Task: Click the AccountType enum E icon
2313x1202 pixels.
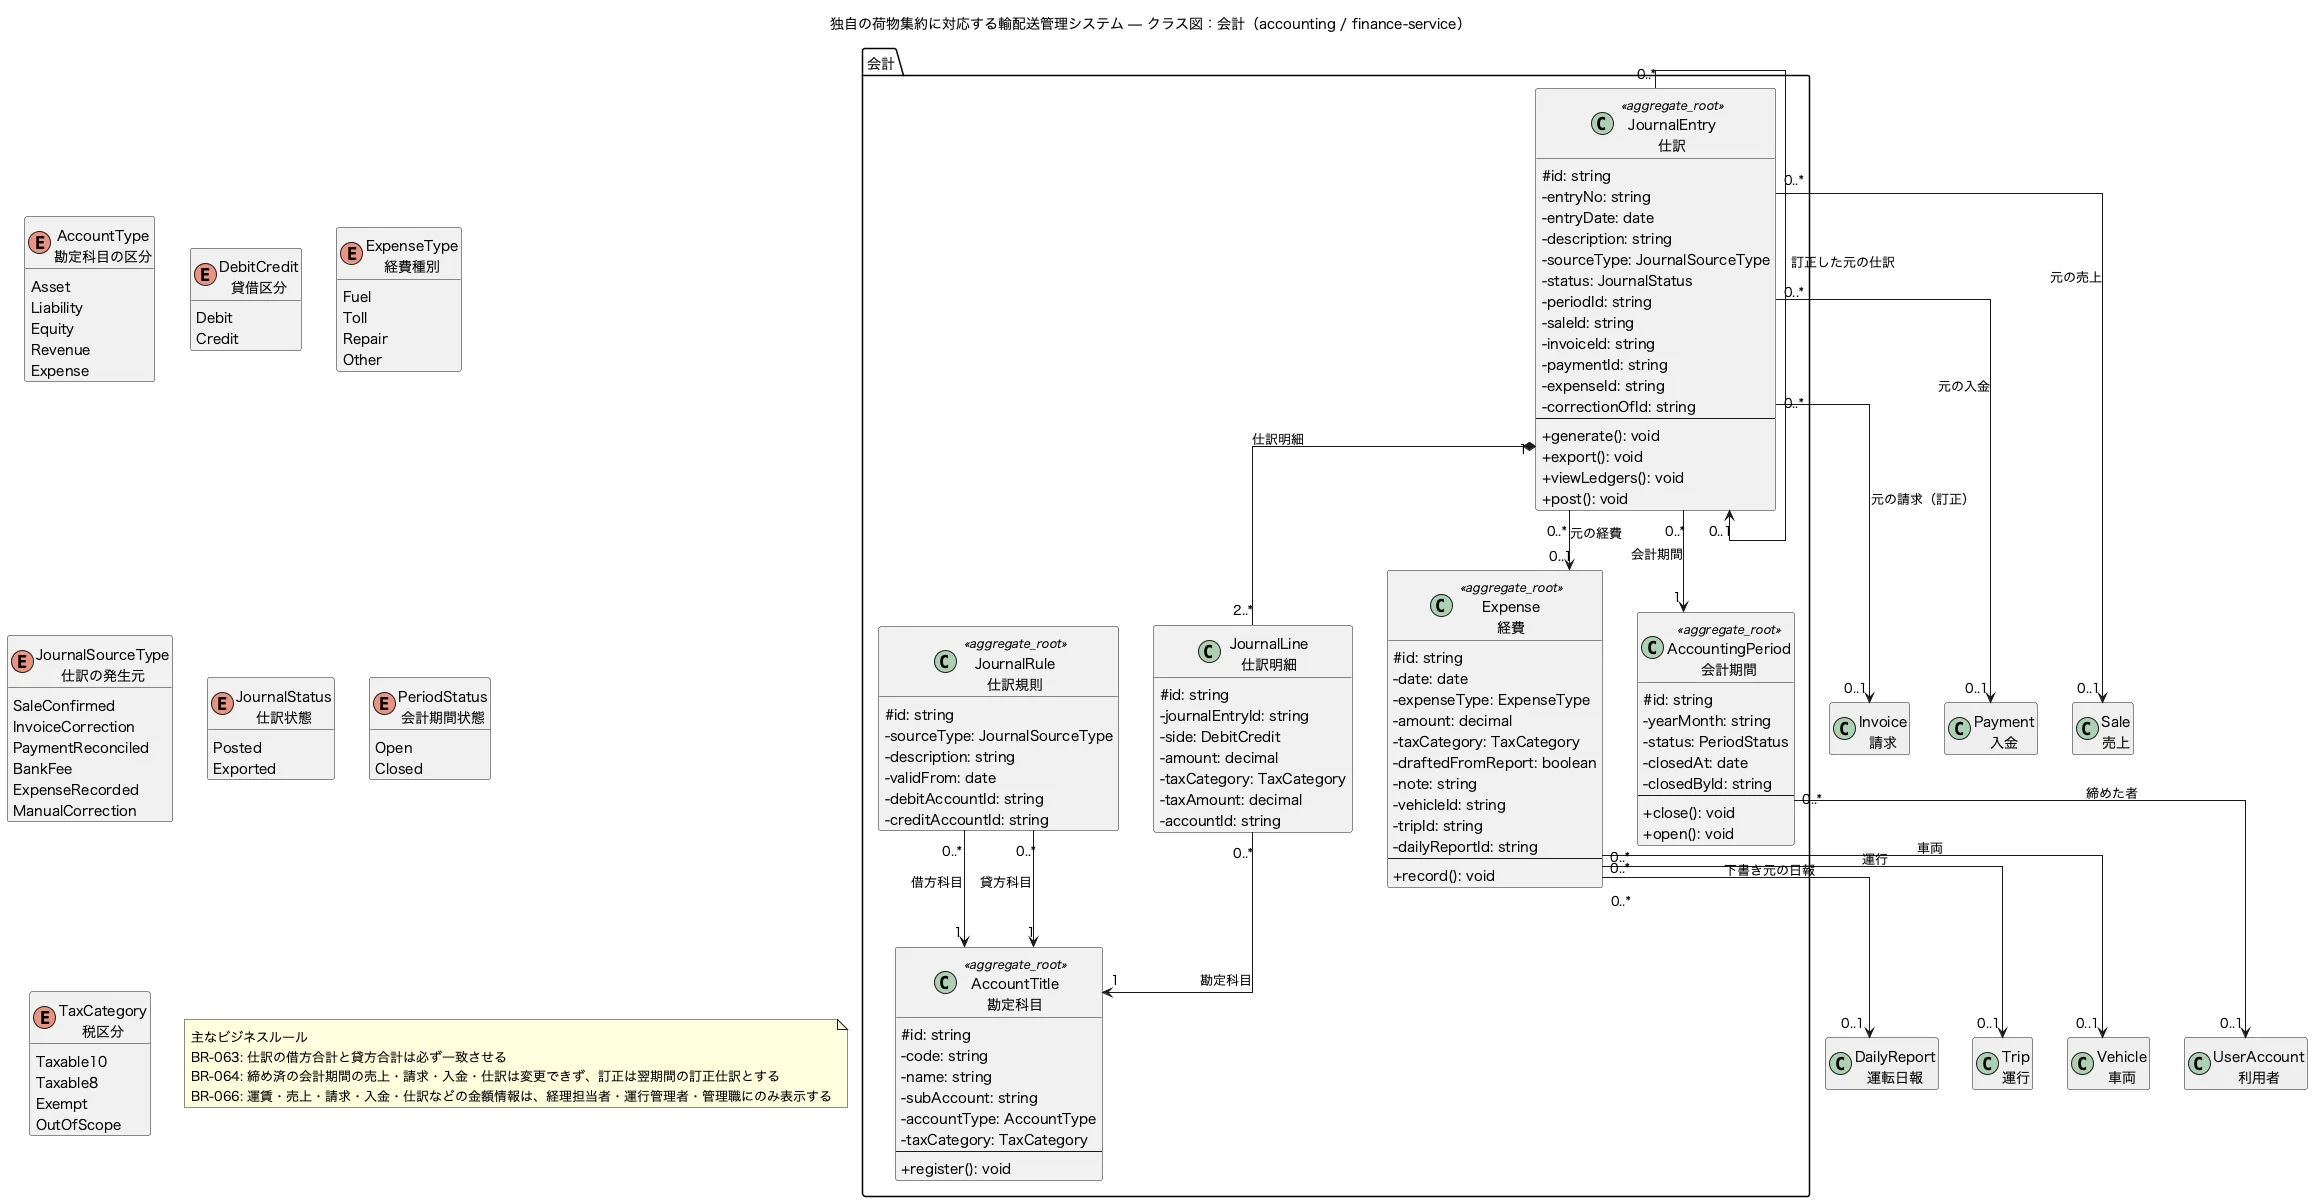Action: coord(40,243)
